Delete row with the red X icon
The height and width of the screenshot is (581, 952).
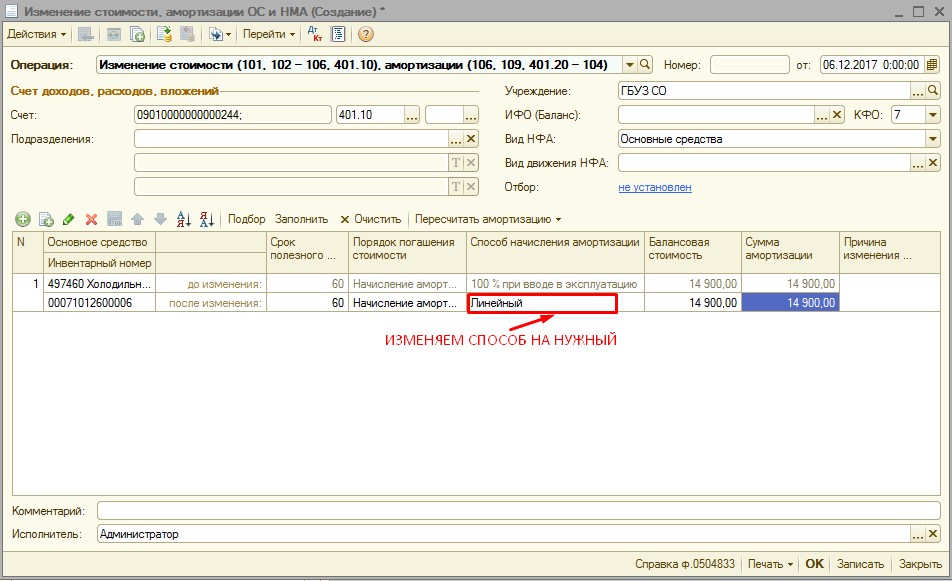(91, 219)
